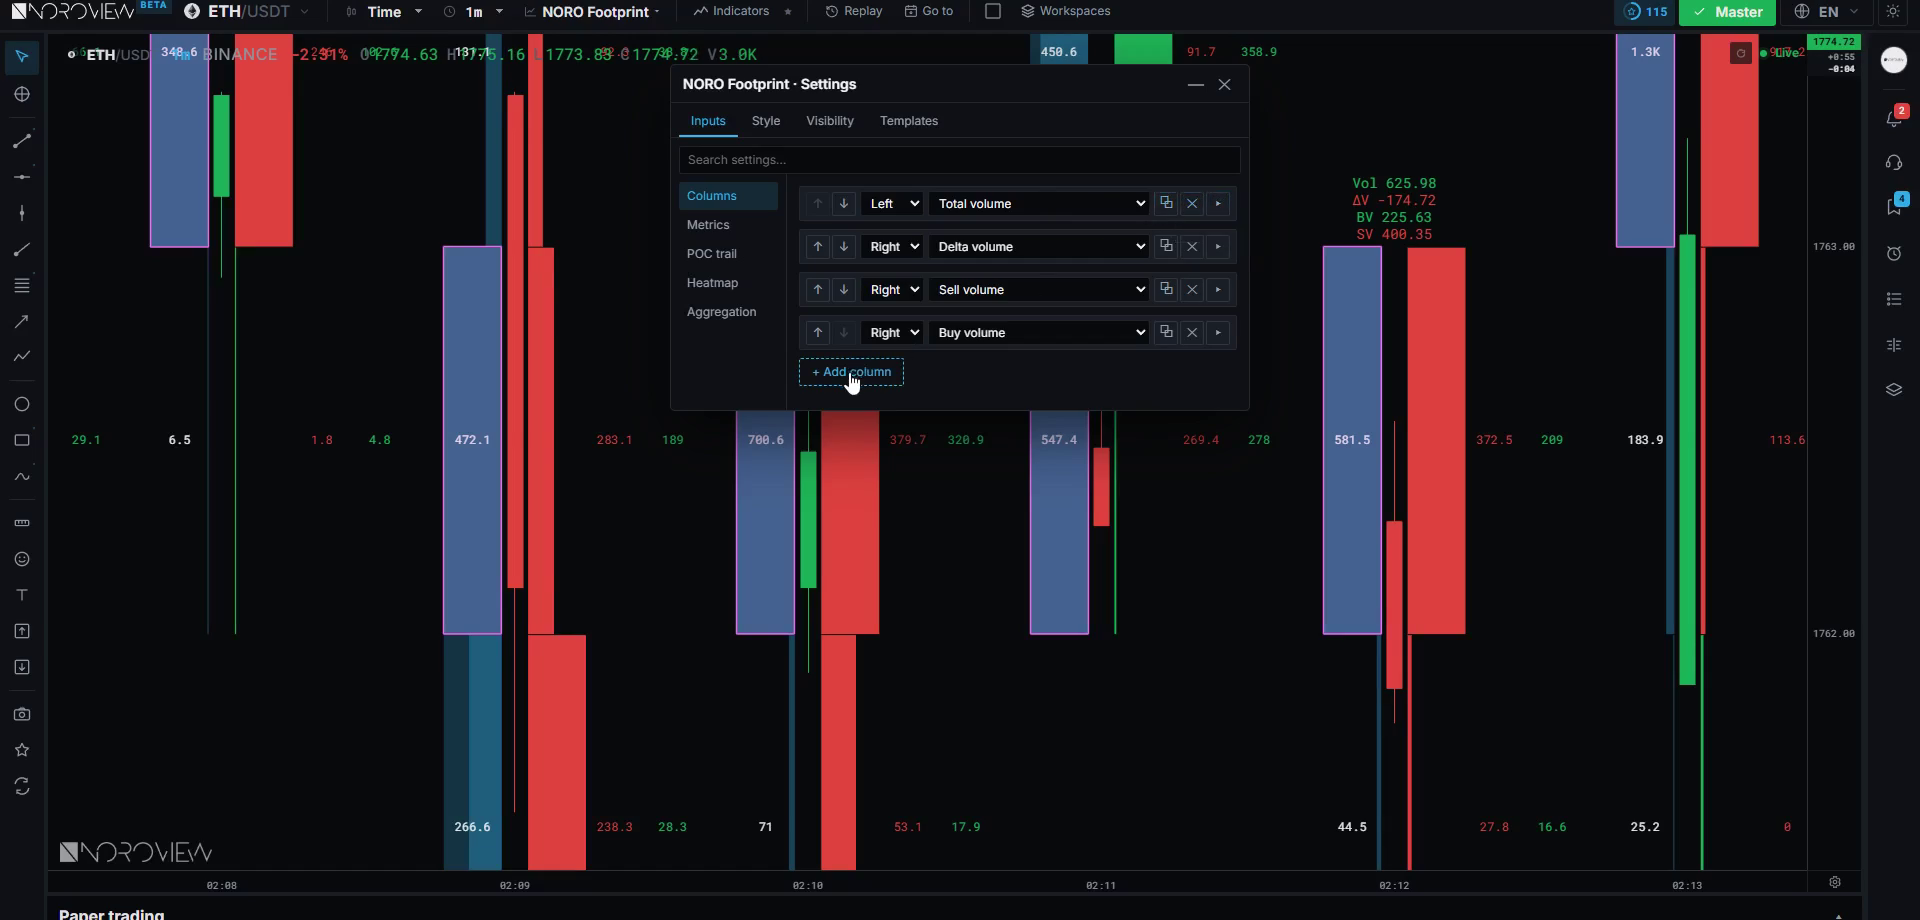1920x920 pixels.
Task: Move Sell volume column up
Action: (x=818, y=289)
